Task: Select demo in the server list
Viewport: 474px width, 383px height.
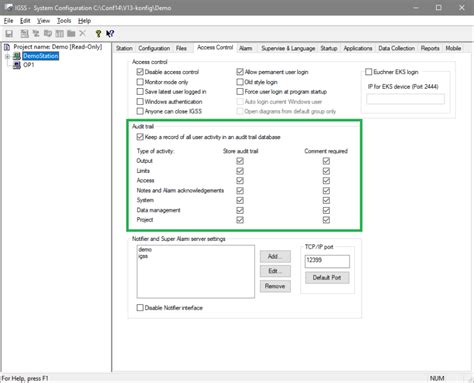Action: (145, 250)
